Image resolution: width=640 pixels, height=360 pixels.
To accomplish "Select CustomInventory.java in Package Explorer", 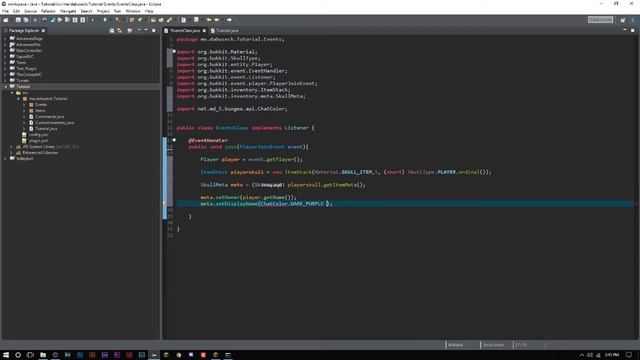I will [54, 123].
